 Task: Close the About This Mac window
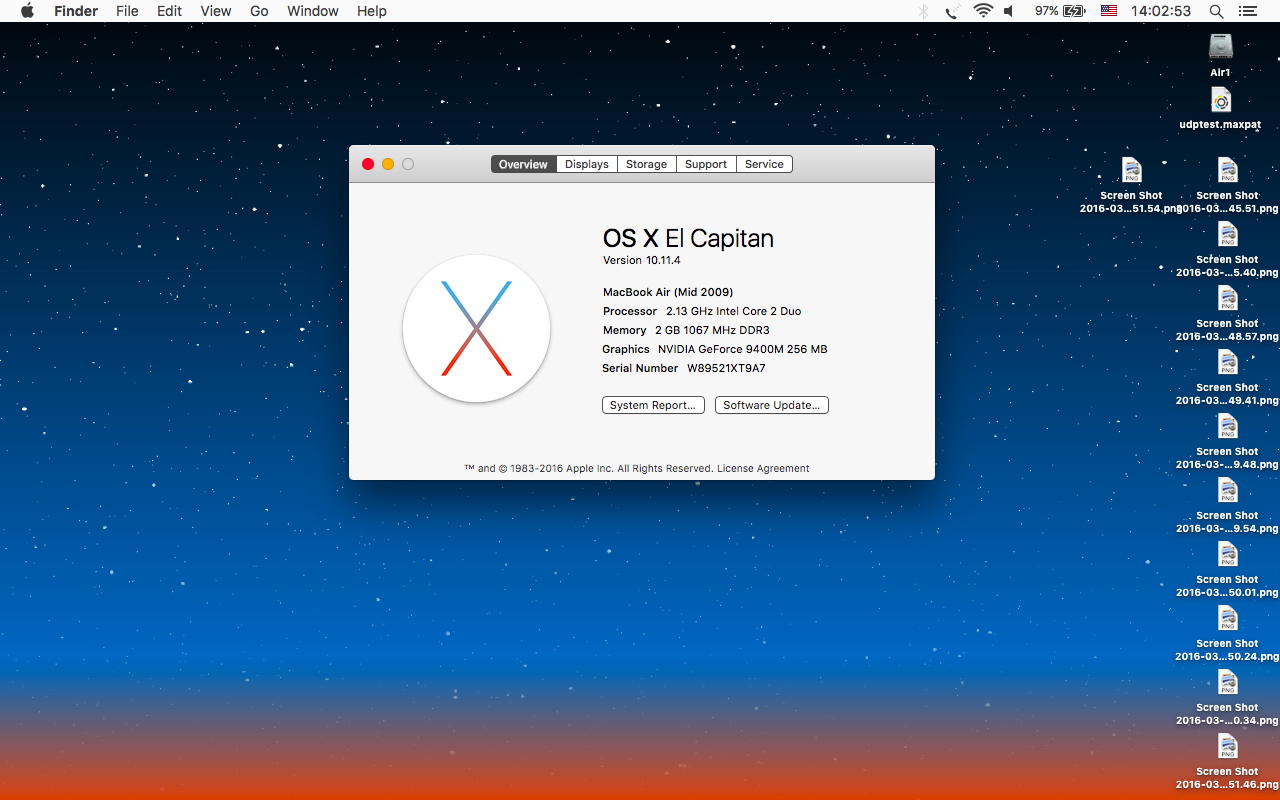click(368, 164)
